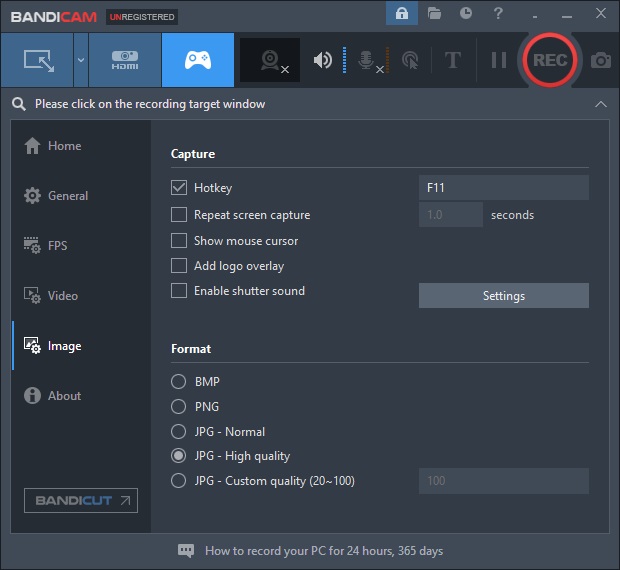Open Video settings tab

point(51,296)
